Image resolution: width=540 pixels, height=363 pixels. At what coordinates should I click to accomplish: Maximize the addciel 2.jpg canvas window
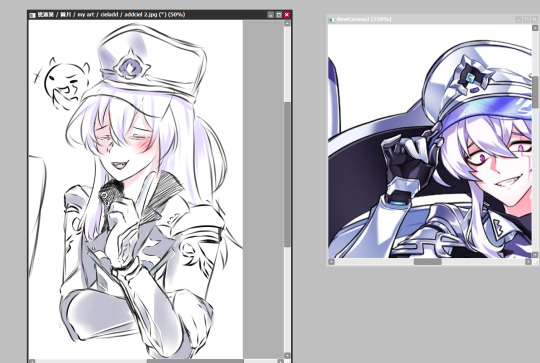click(279, 15)
